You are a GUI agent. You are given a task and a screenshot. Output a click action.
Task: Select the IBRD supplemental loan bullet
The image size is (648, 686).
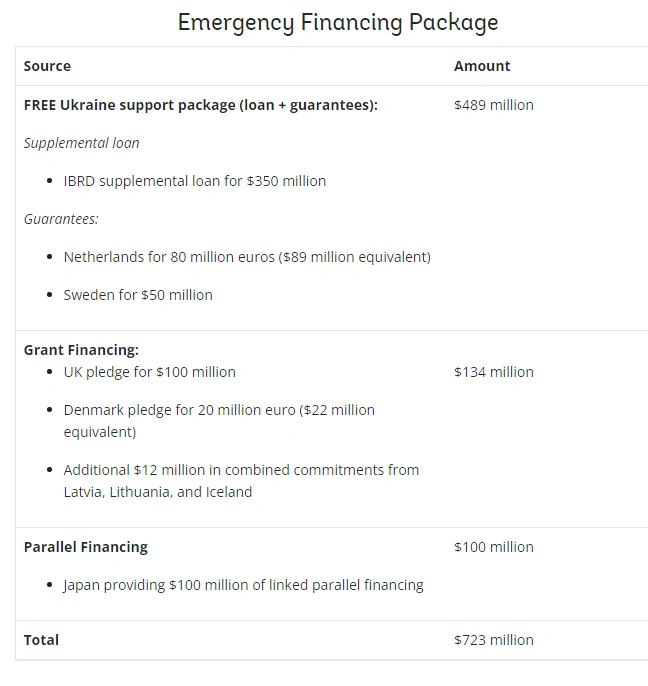[195, 181]
